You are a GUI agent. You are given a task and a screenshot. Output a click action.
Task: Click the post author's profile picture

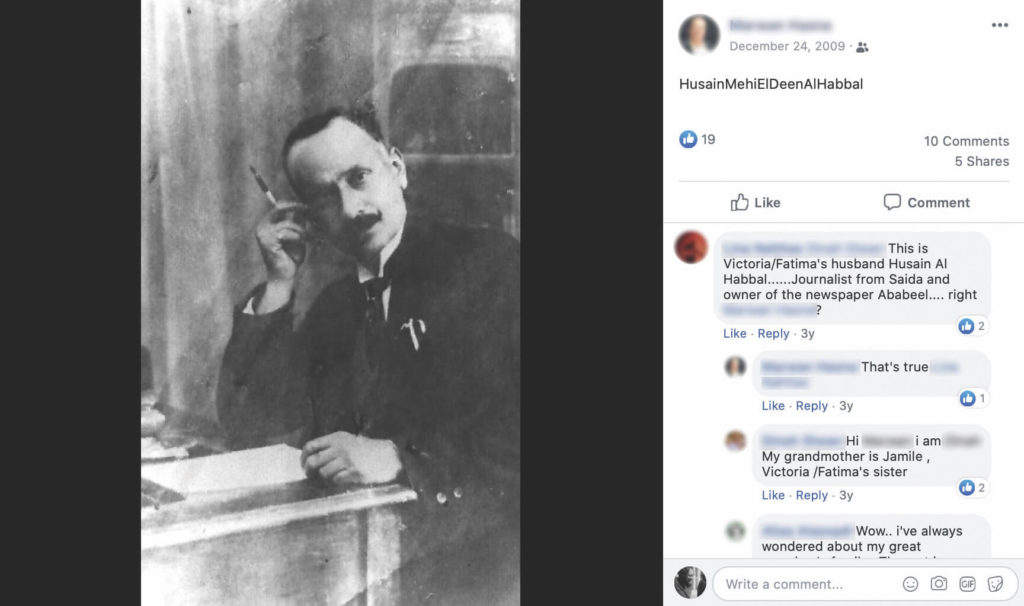click(699, 35)
